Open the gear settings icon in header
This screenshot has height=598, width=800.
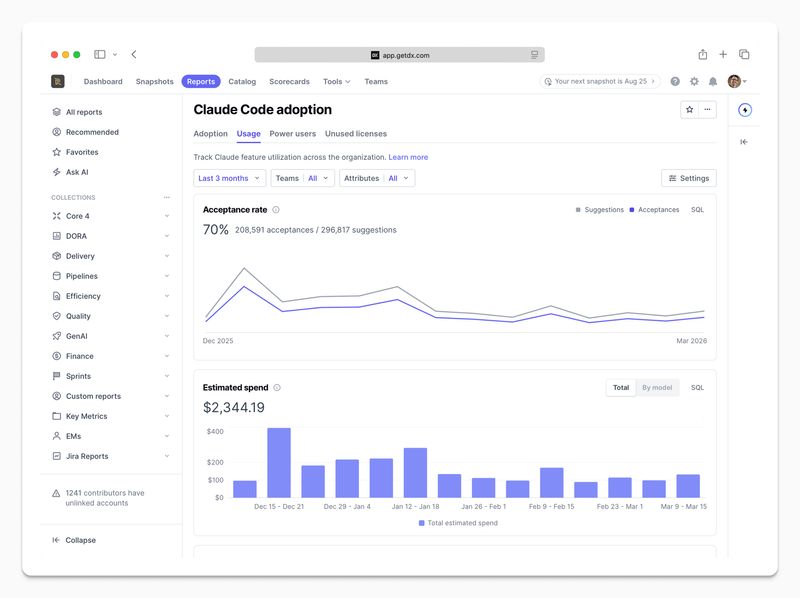[694, 82]
